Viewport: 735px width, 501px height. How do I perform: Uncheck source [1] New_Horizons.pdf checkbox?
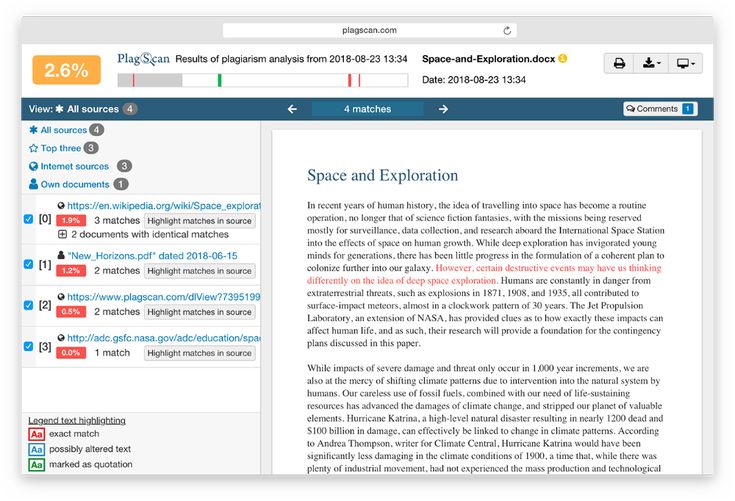coord(29,264)
